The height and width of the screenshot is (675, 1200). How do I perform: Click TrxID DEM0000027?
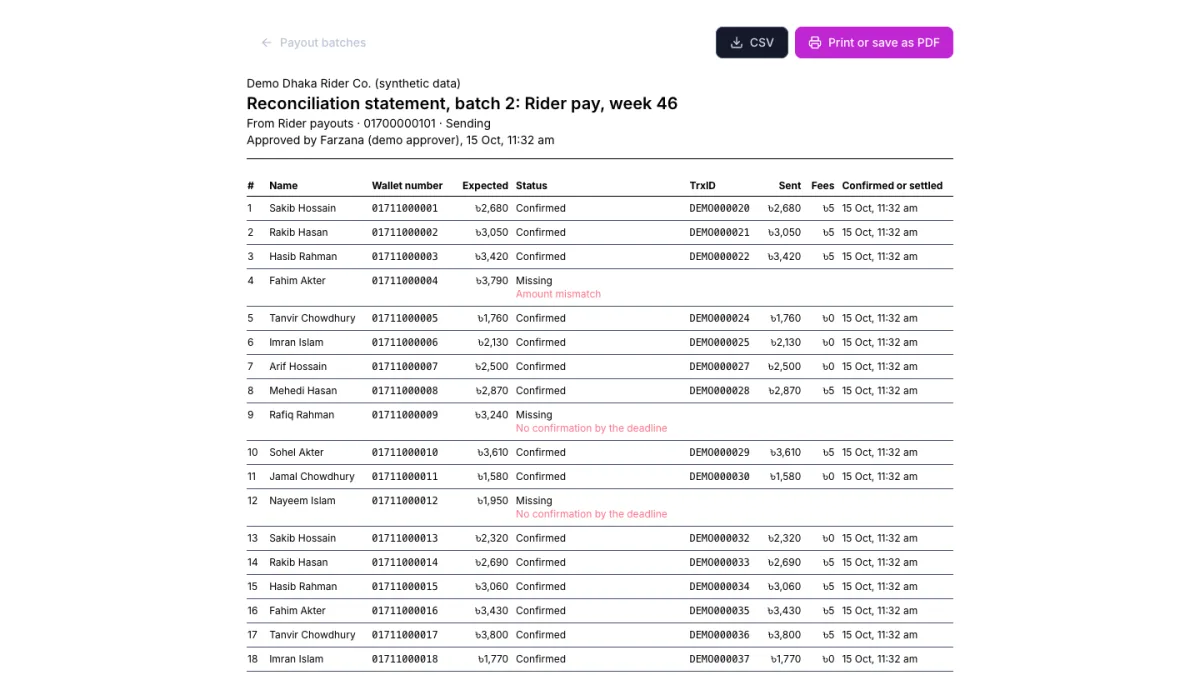[719, 367]
